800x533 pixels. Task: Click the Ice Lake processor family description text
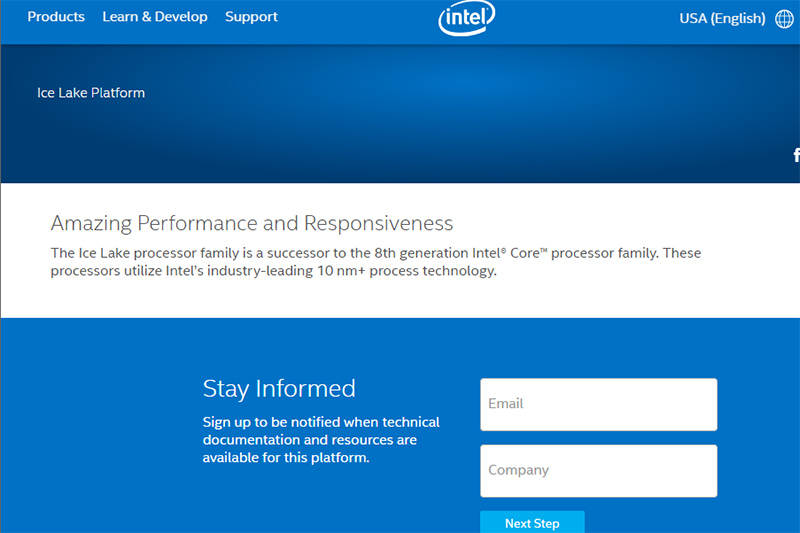[x=376, y=262]
